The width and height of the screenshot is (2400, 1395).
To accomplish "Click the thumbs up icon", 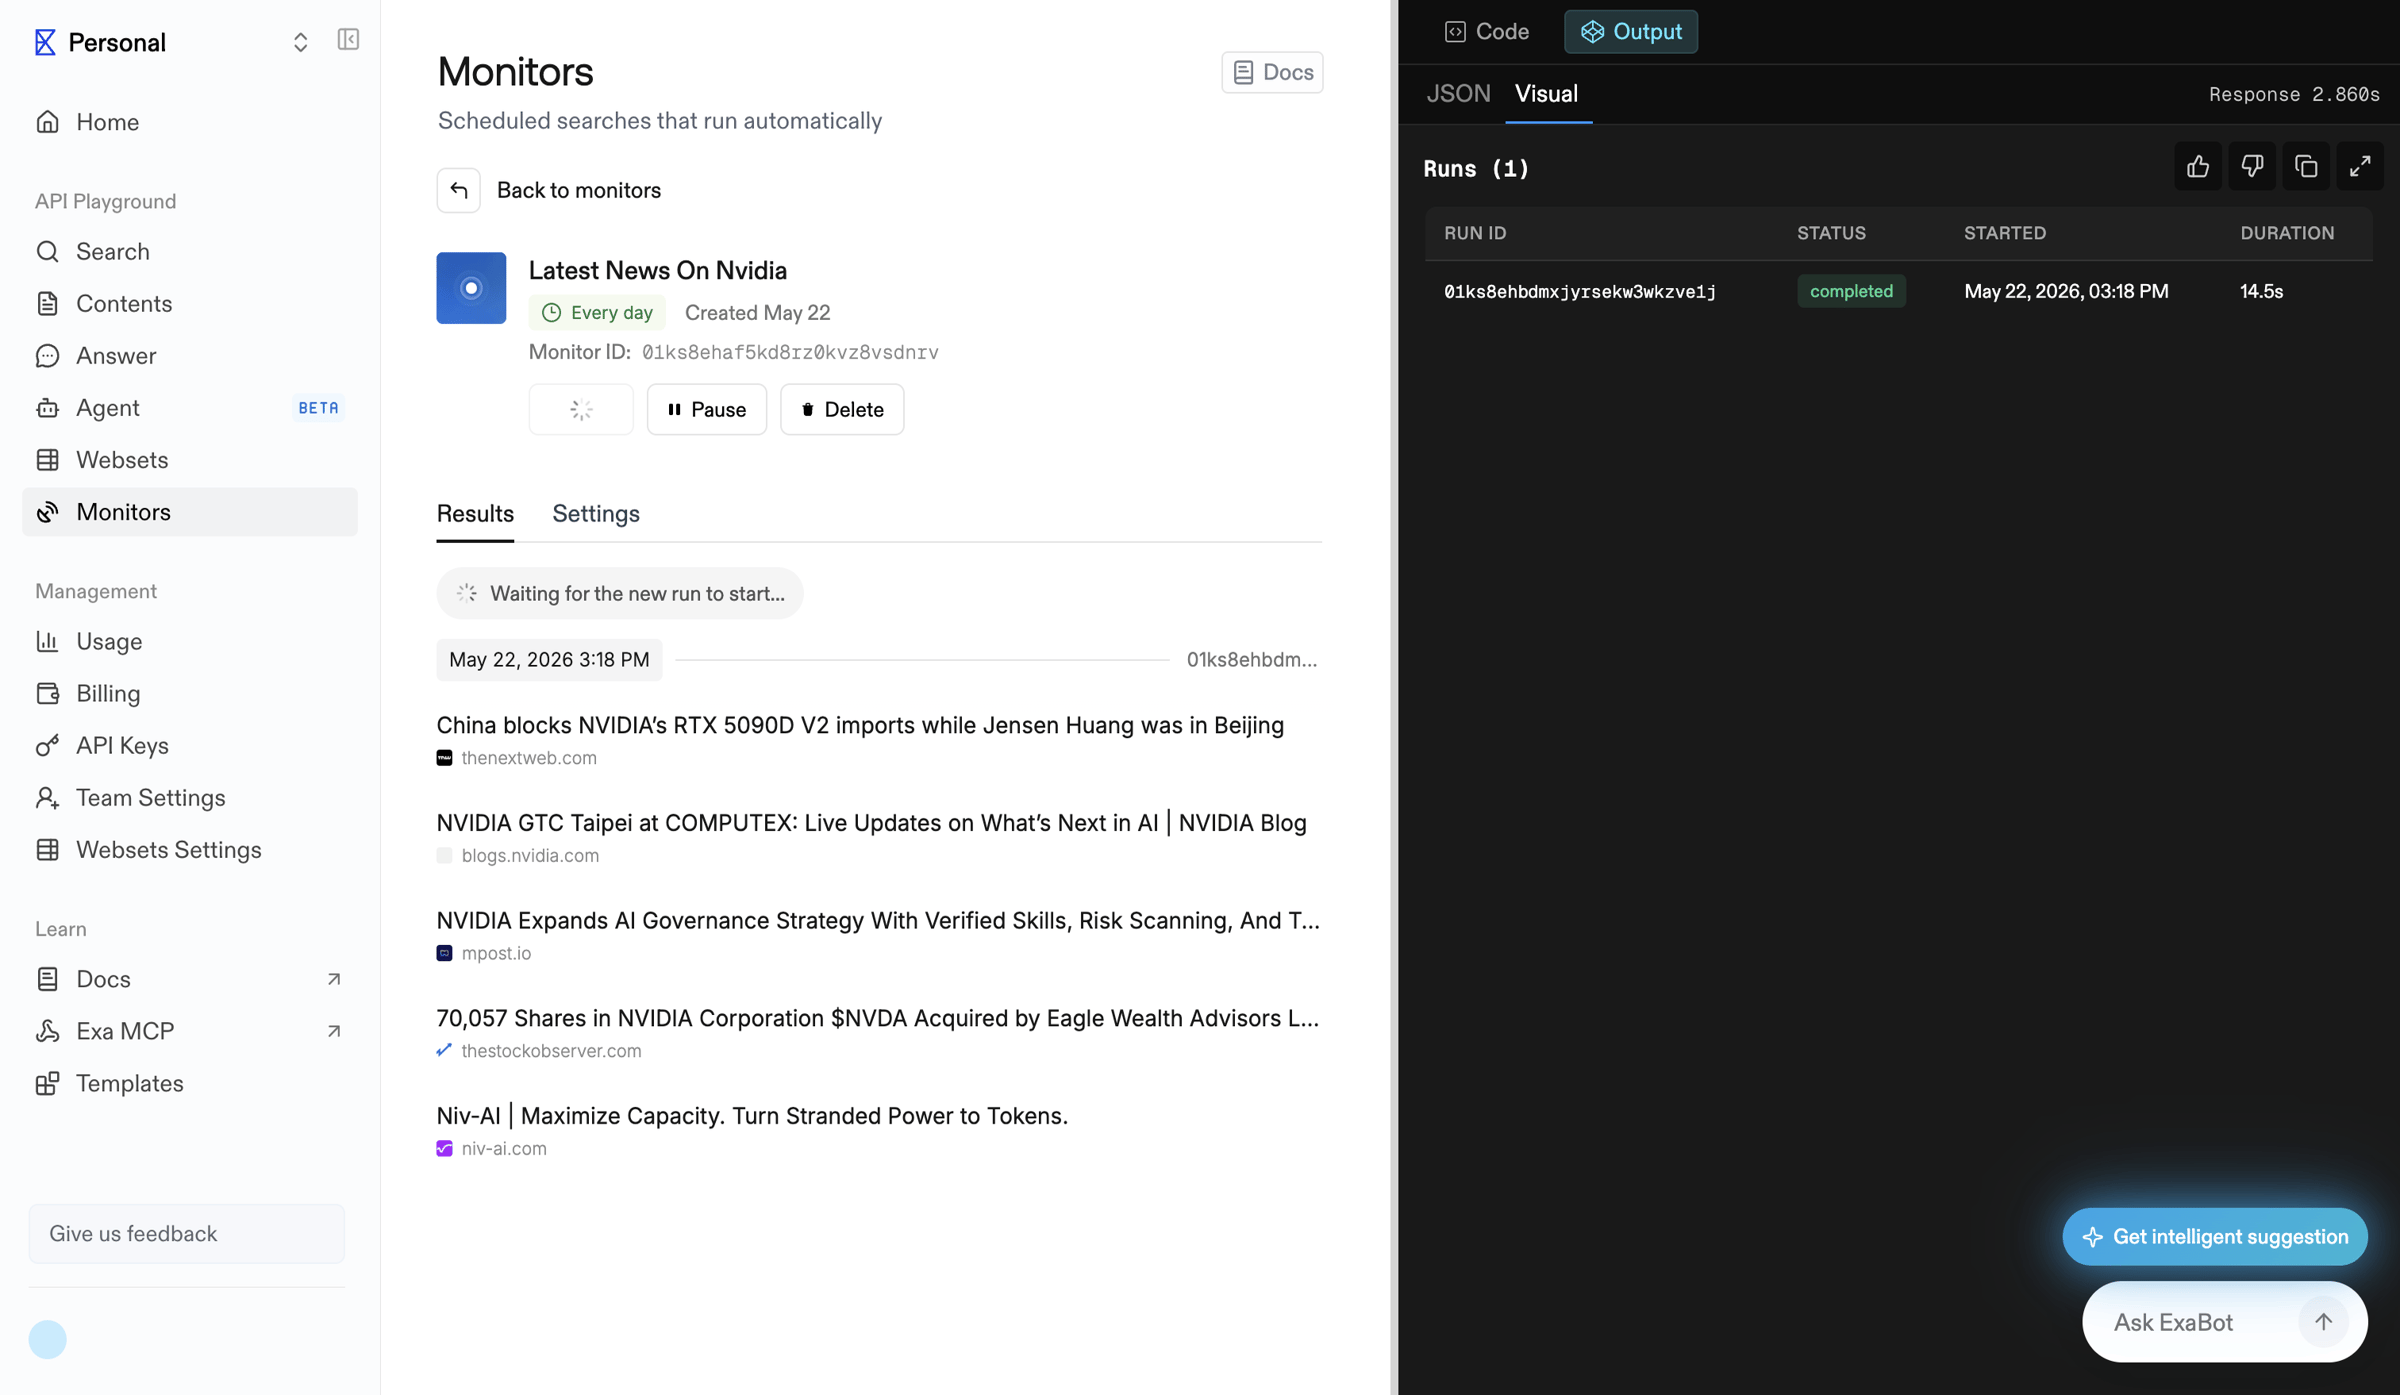I will coord(2198,166).
